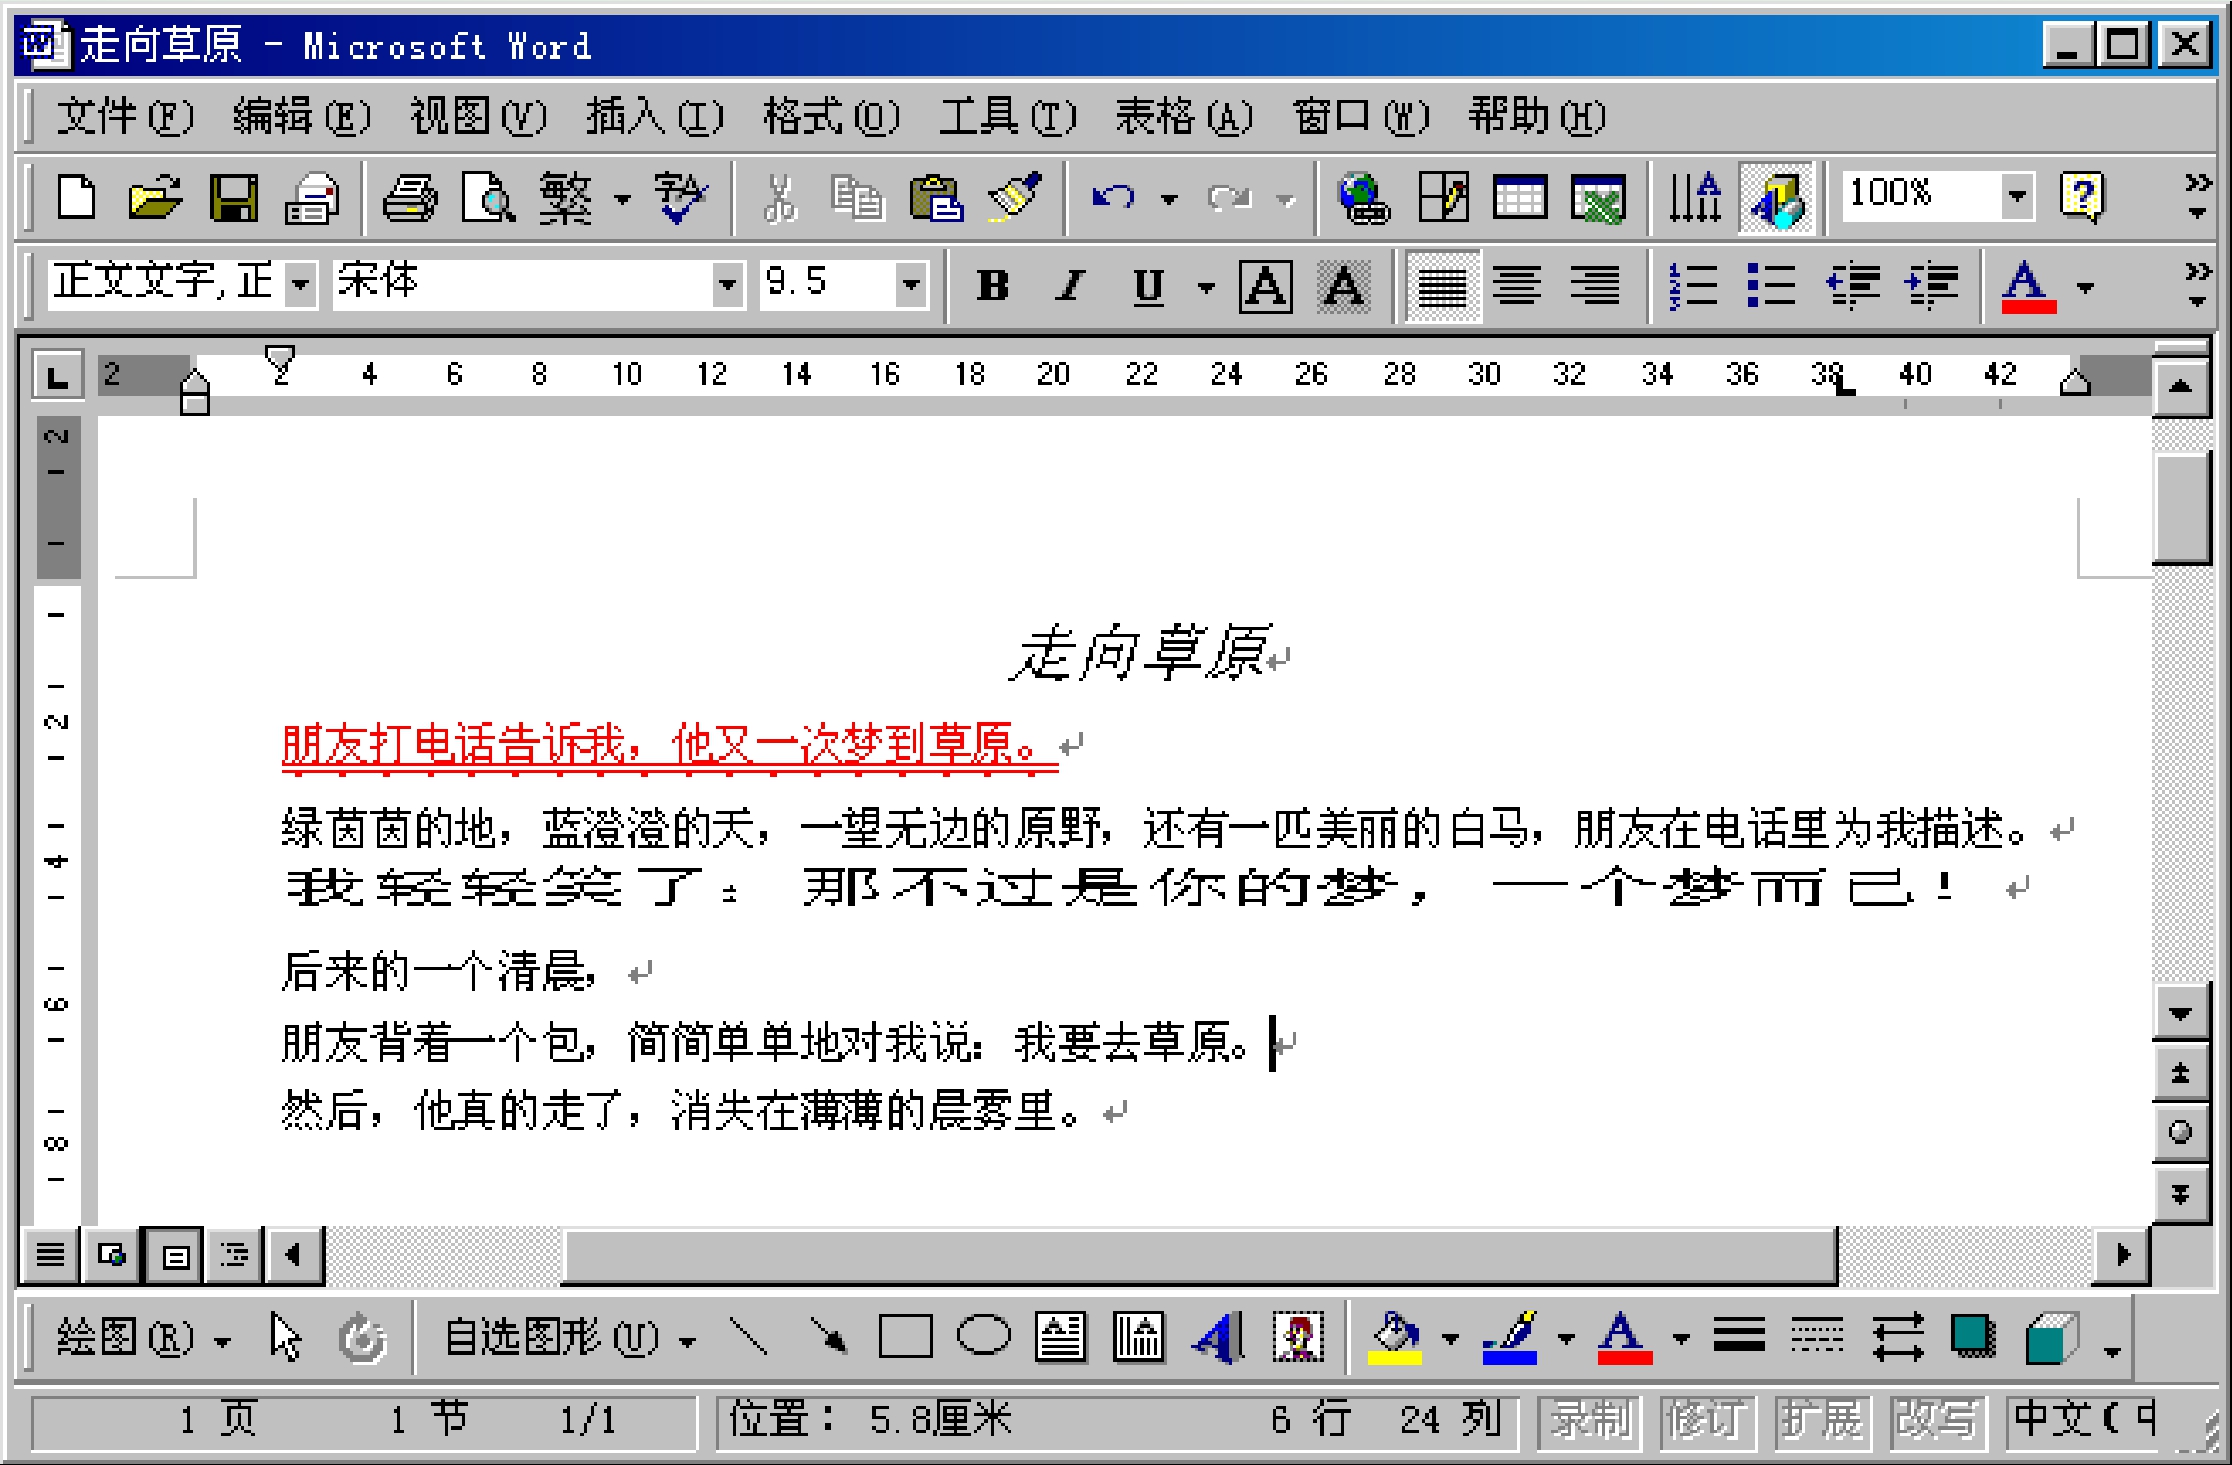Toggle Bold formatting button
Viewport: 2232px width, 1465px height.
point(992,286)
